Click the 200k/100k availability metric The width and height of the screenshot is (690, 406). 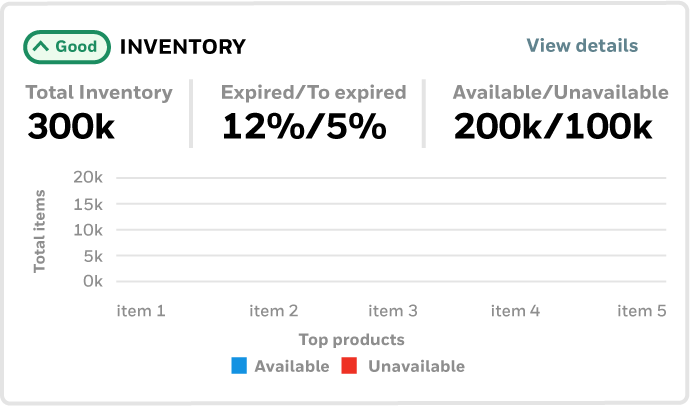click(x=553, y=127)
